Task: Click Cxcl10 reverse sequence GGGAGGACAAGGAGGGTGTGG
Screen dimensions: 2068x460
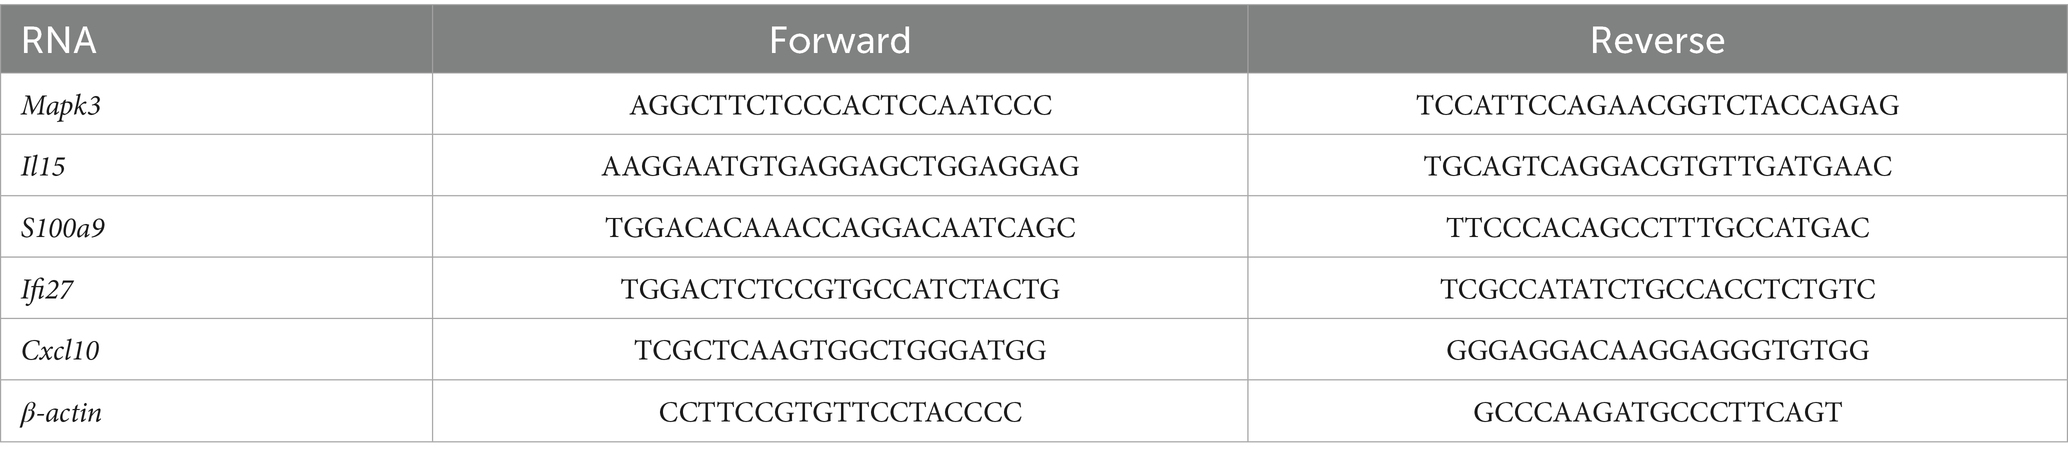Action: [x=1657, y=350]
